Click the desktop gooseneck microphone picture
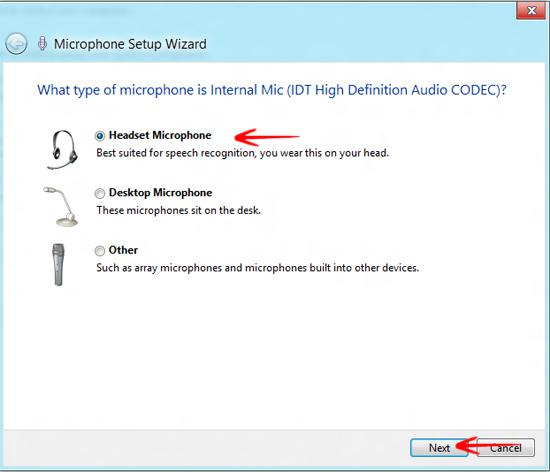 (x=61, y=207)
